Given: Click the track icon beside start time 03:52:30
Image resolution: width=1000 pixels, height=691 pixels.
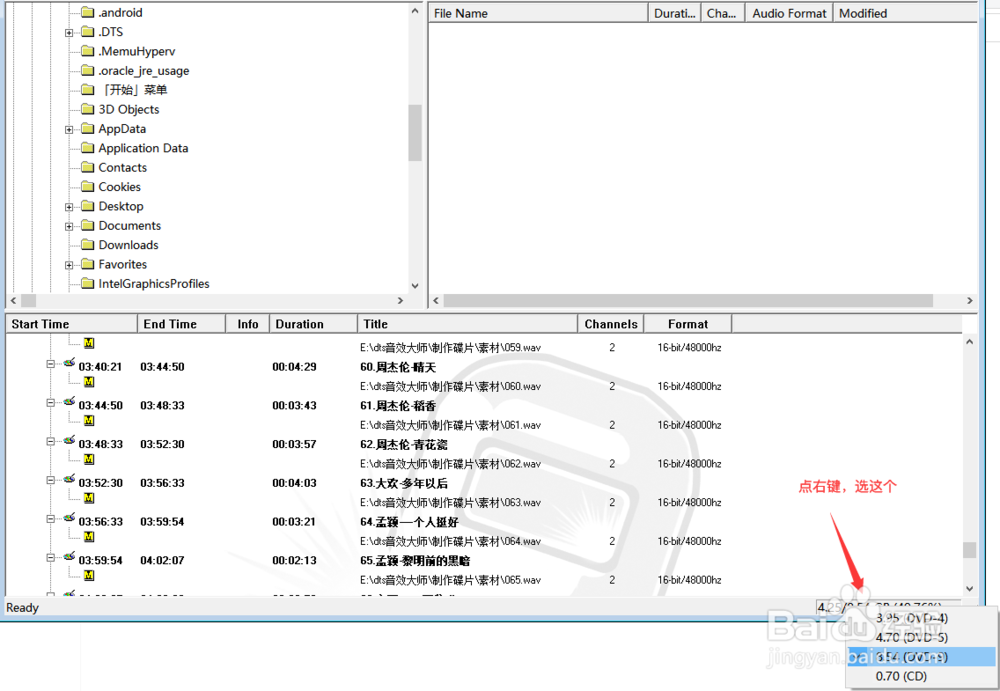Looking at the screenshot, I should coord(69,480).
